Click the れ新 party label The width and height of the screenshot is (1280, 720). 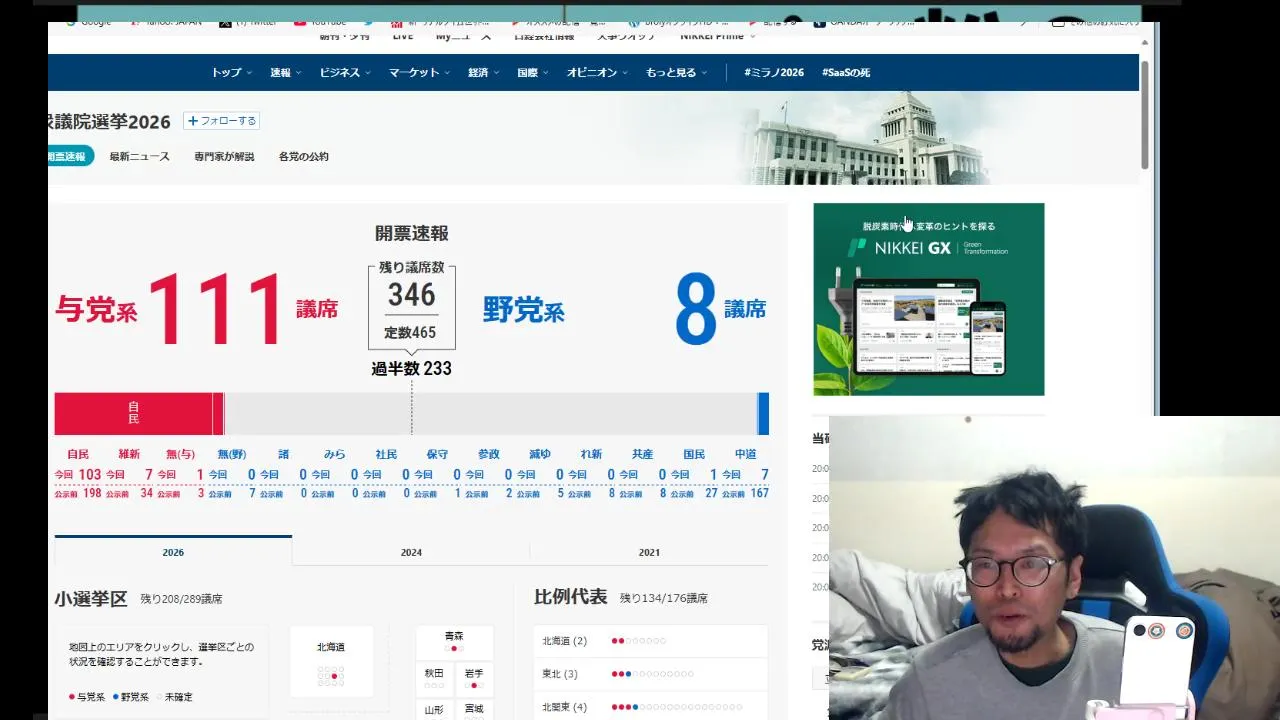(591, 454)
